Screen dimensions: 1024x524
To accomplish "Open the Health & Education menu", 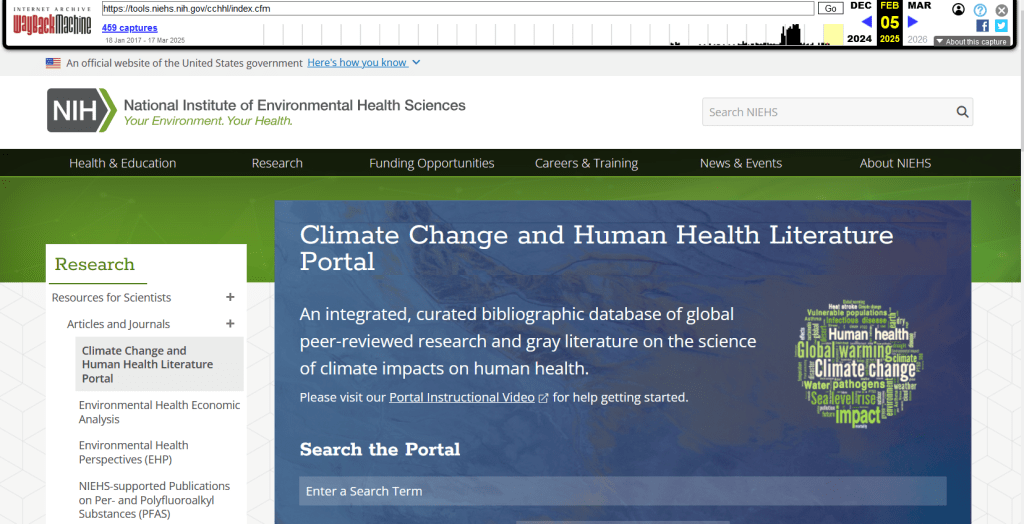I will click(x=122, y=163).
